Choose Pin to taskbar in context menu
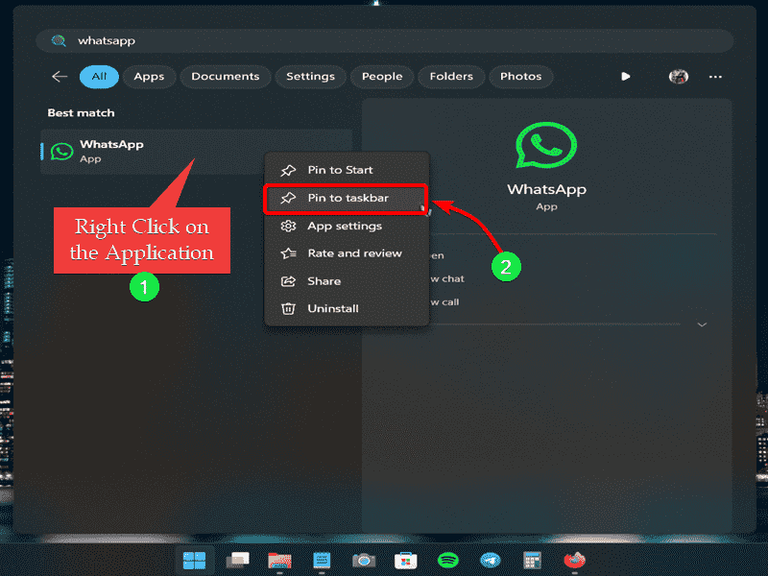Viewport: 768px width, 576px height. 345,198
